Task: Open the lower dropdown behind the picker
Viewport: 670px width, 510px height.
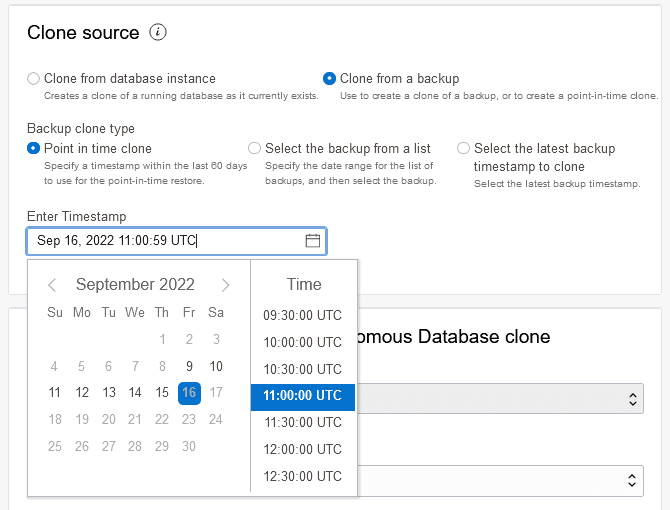Action: (500, 481)
